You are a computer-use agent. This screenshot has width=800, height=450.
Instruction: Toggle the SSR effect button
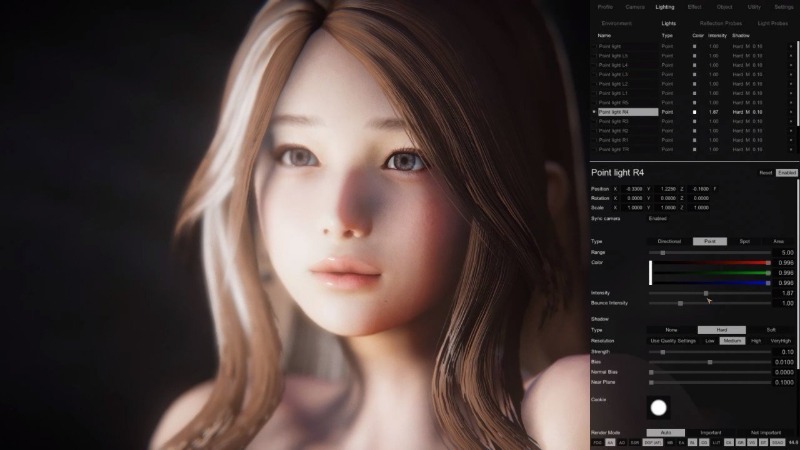tap(635, 443)
